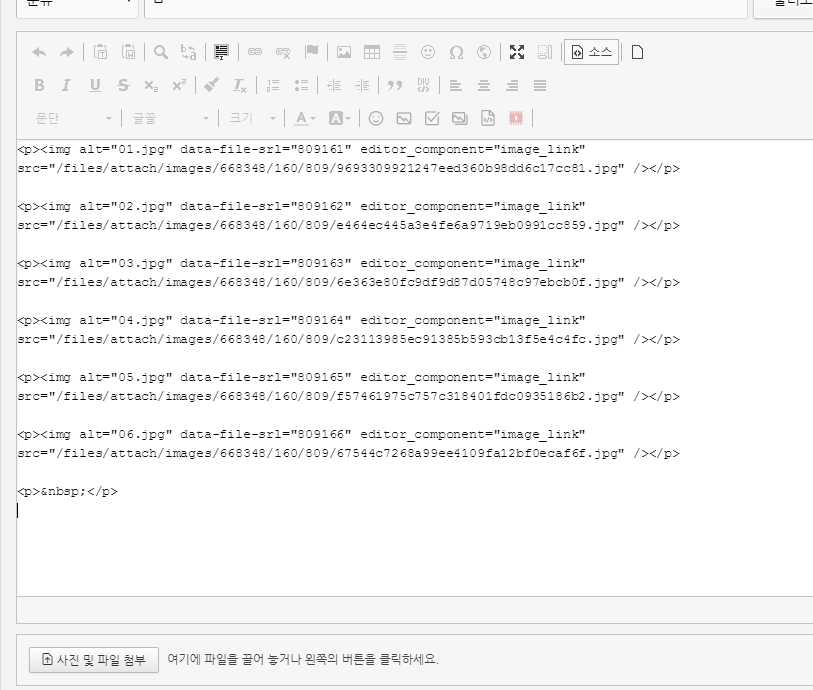Click the blockquote quotation mark icon
This screenshot has height=690, width=813.
[395, 85]
